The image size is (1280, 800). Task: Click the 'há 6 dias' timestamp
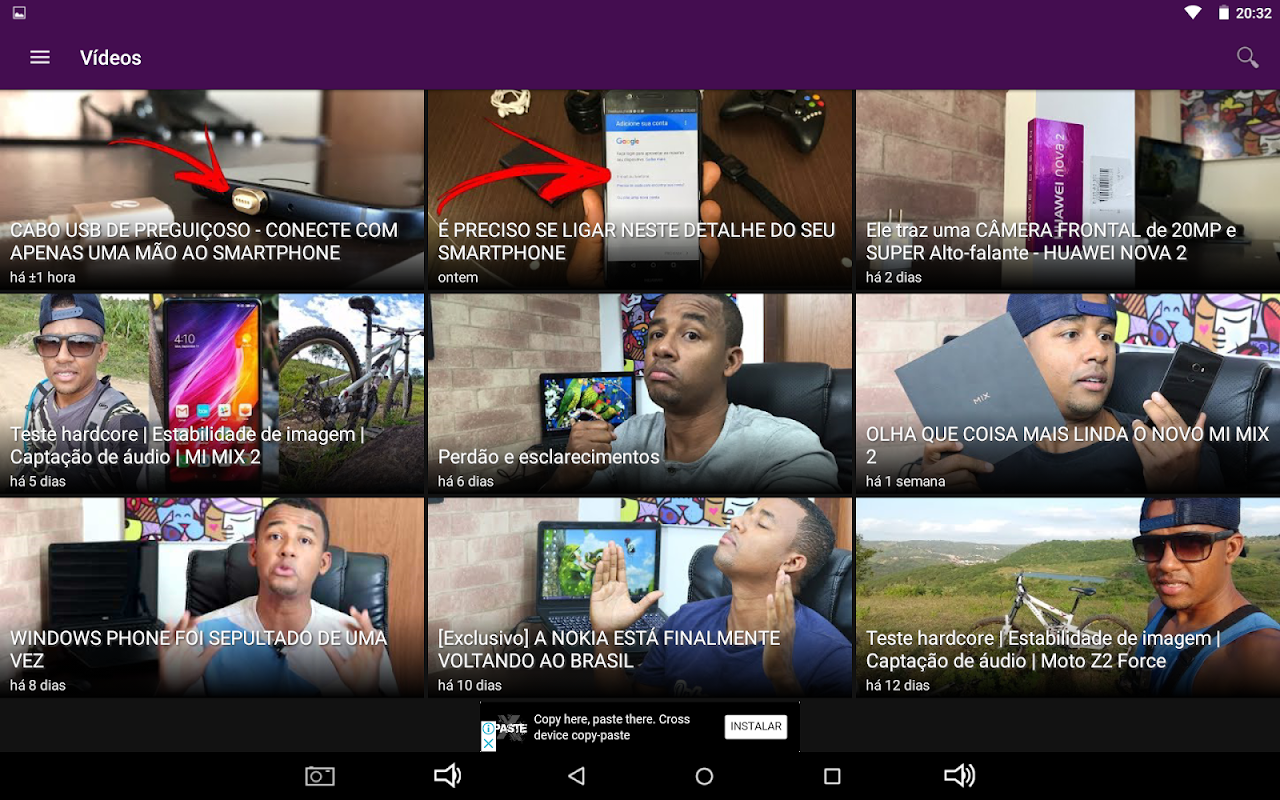point(466,481)
